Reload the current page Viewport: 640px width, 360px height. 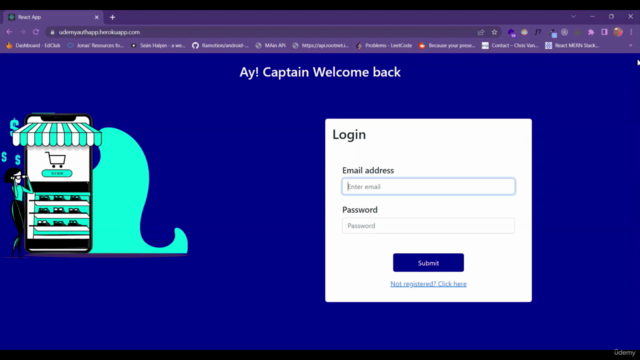pos(36,32)
